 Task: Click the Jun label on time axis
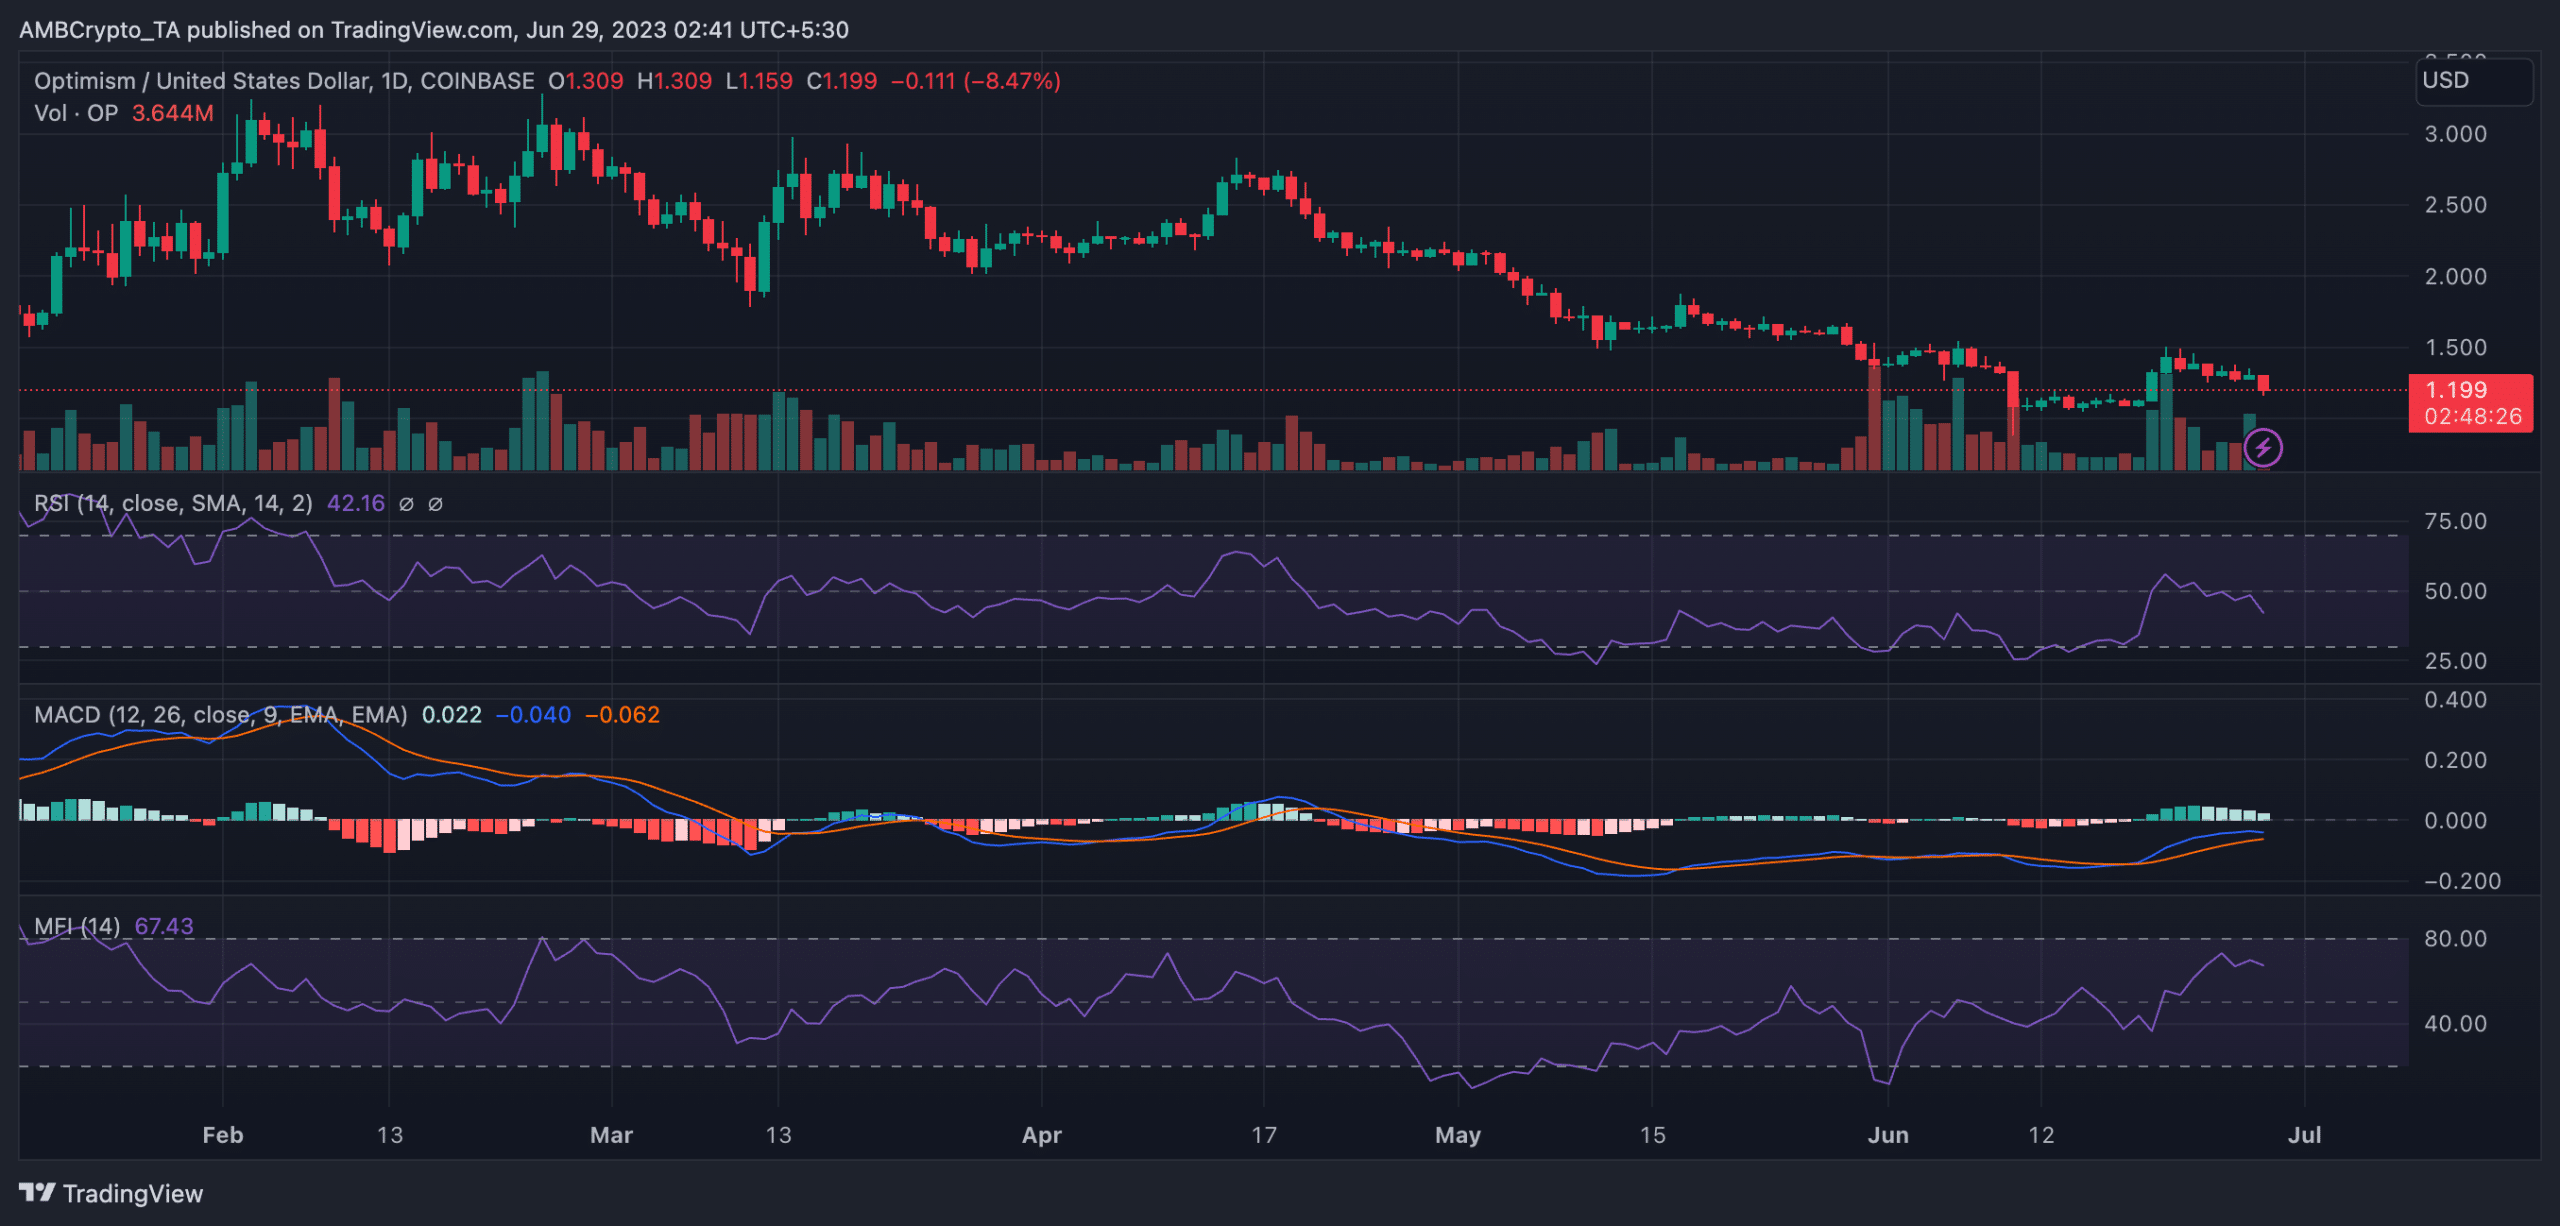(1888, 1135)
